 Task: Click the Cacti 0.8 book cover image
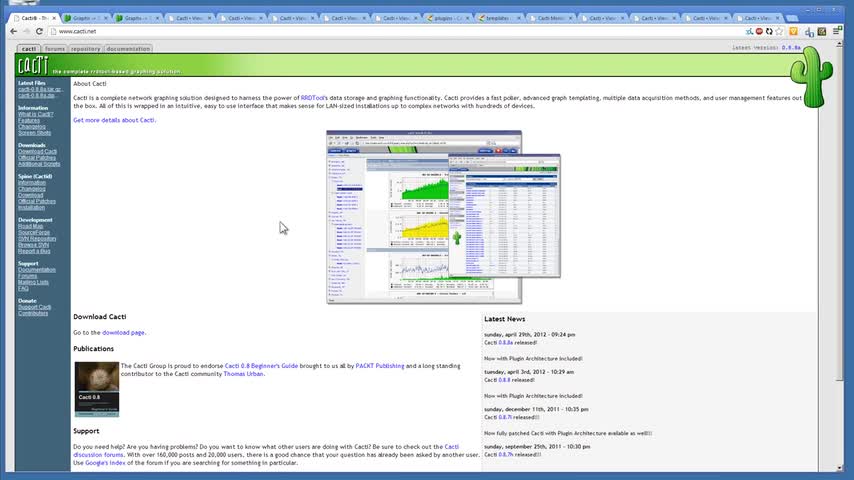point(97,389)
